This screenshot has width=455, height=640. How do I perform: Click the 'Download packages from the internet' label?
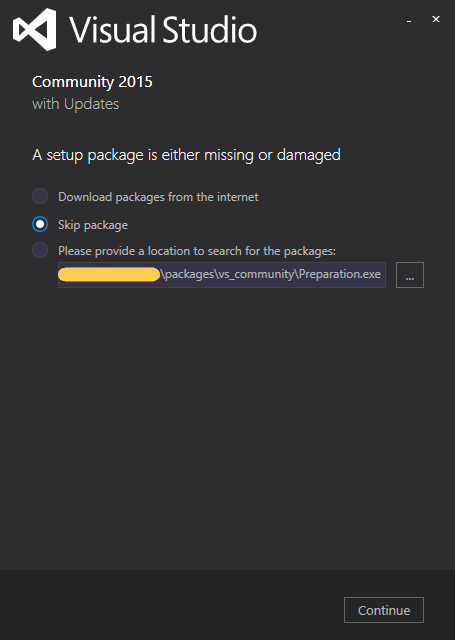coord(158,197)
